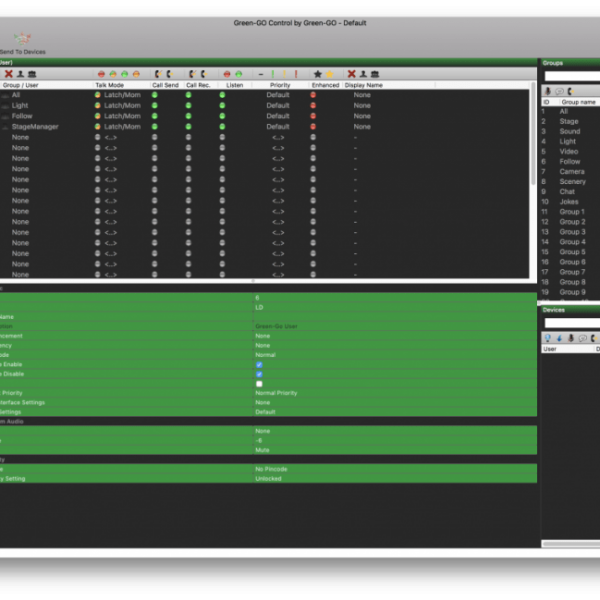600x600 pixels.
Task: Open the Normal Priority property value
Action: coord(276,393)
